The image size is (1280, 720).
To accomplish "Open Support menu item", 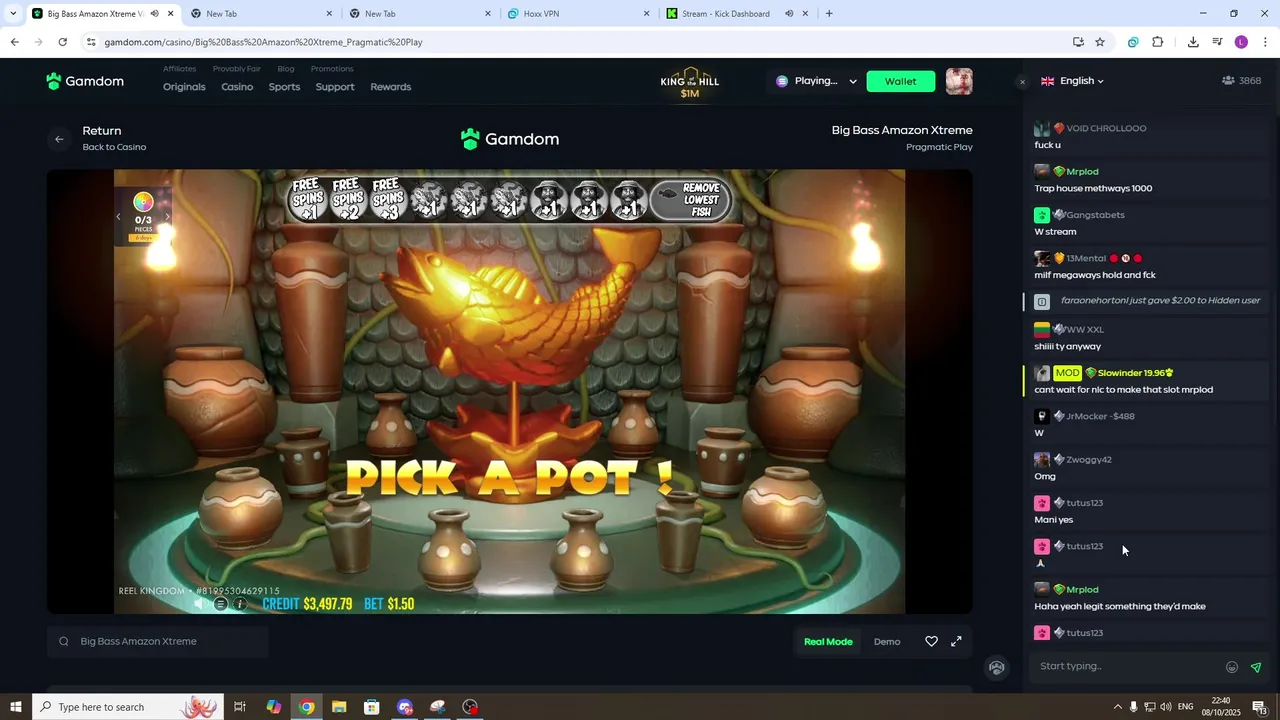I will click(x=335, y=87).
